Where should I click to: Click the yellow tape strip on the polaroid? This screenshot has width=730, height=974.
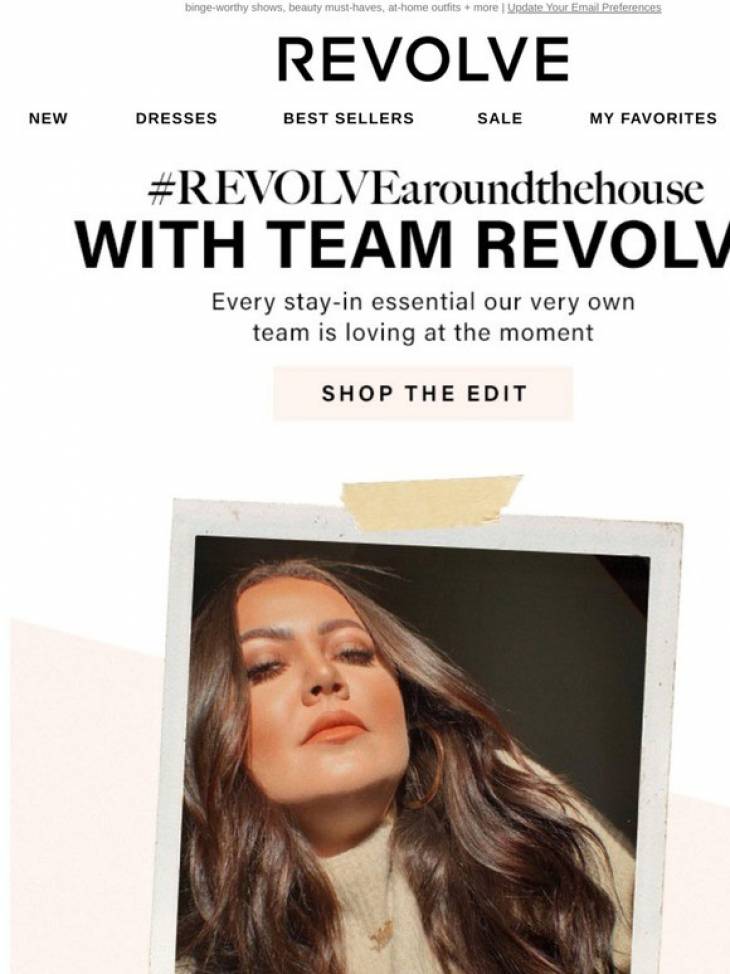pos(432,503)
